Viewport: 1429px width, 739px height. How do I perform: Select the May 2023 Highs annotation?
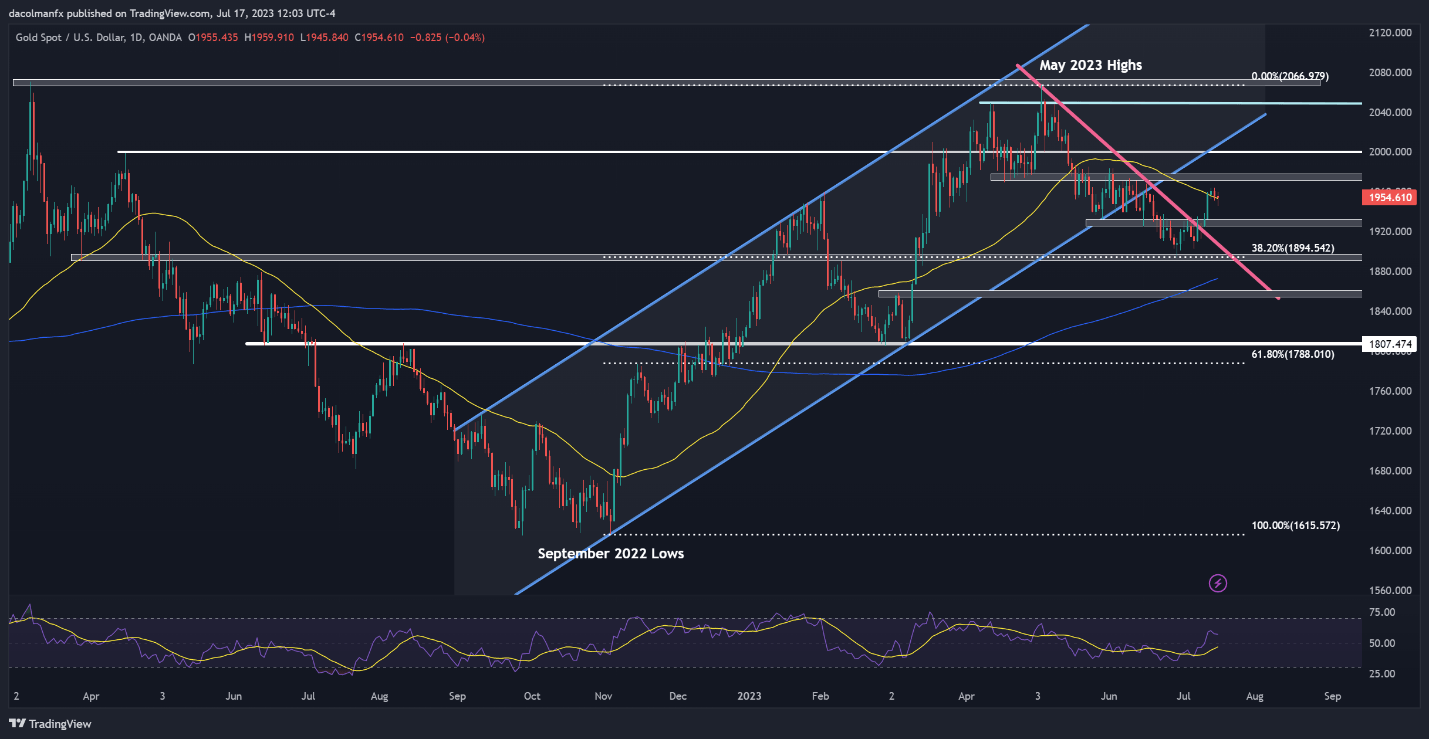point(1090,65)
